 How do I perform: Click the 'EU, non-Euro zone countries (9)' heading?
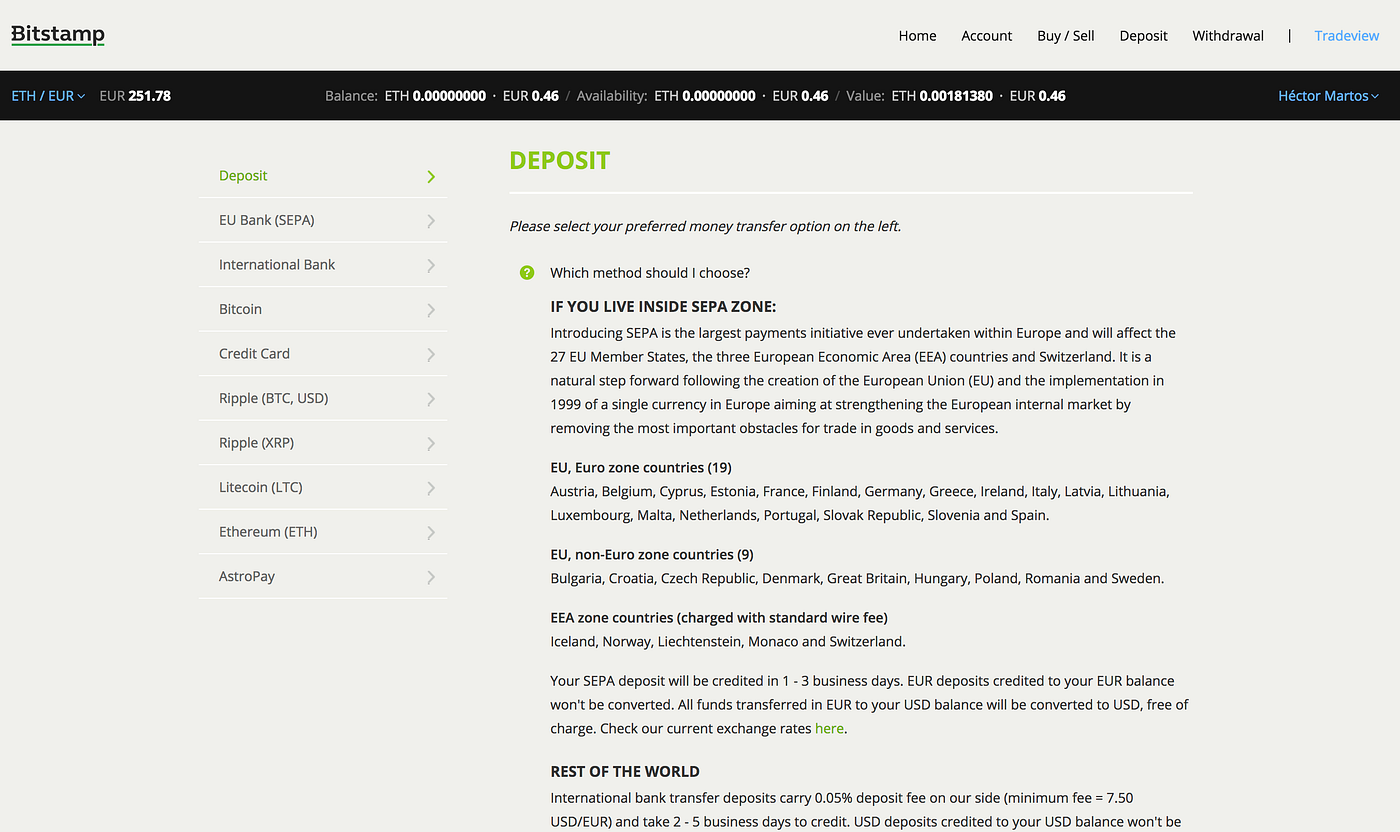[x=652, y=555]
